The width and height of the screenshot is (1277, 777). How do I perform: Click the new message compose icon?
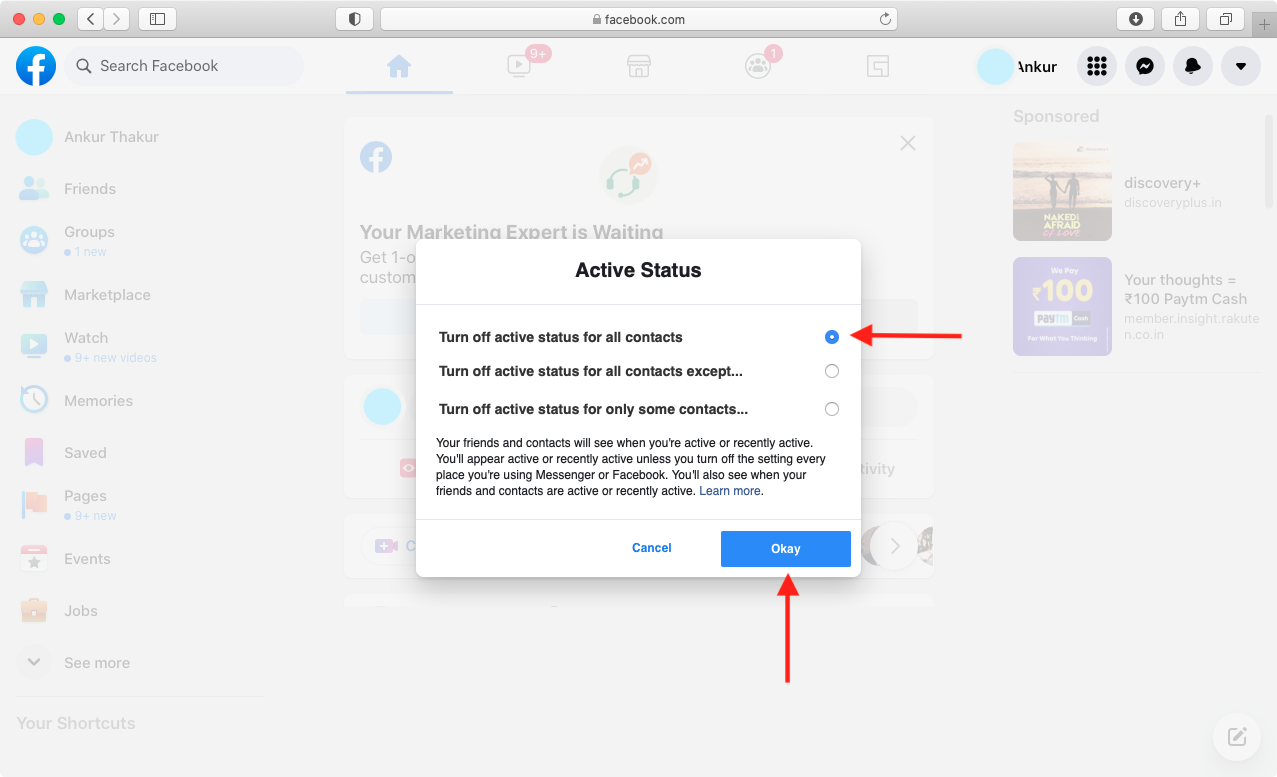click(1237, 737)
